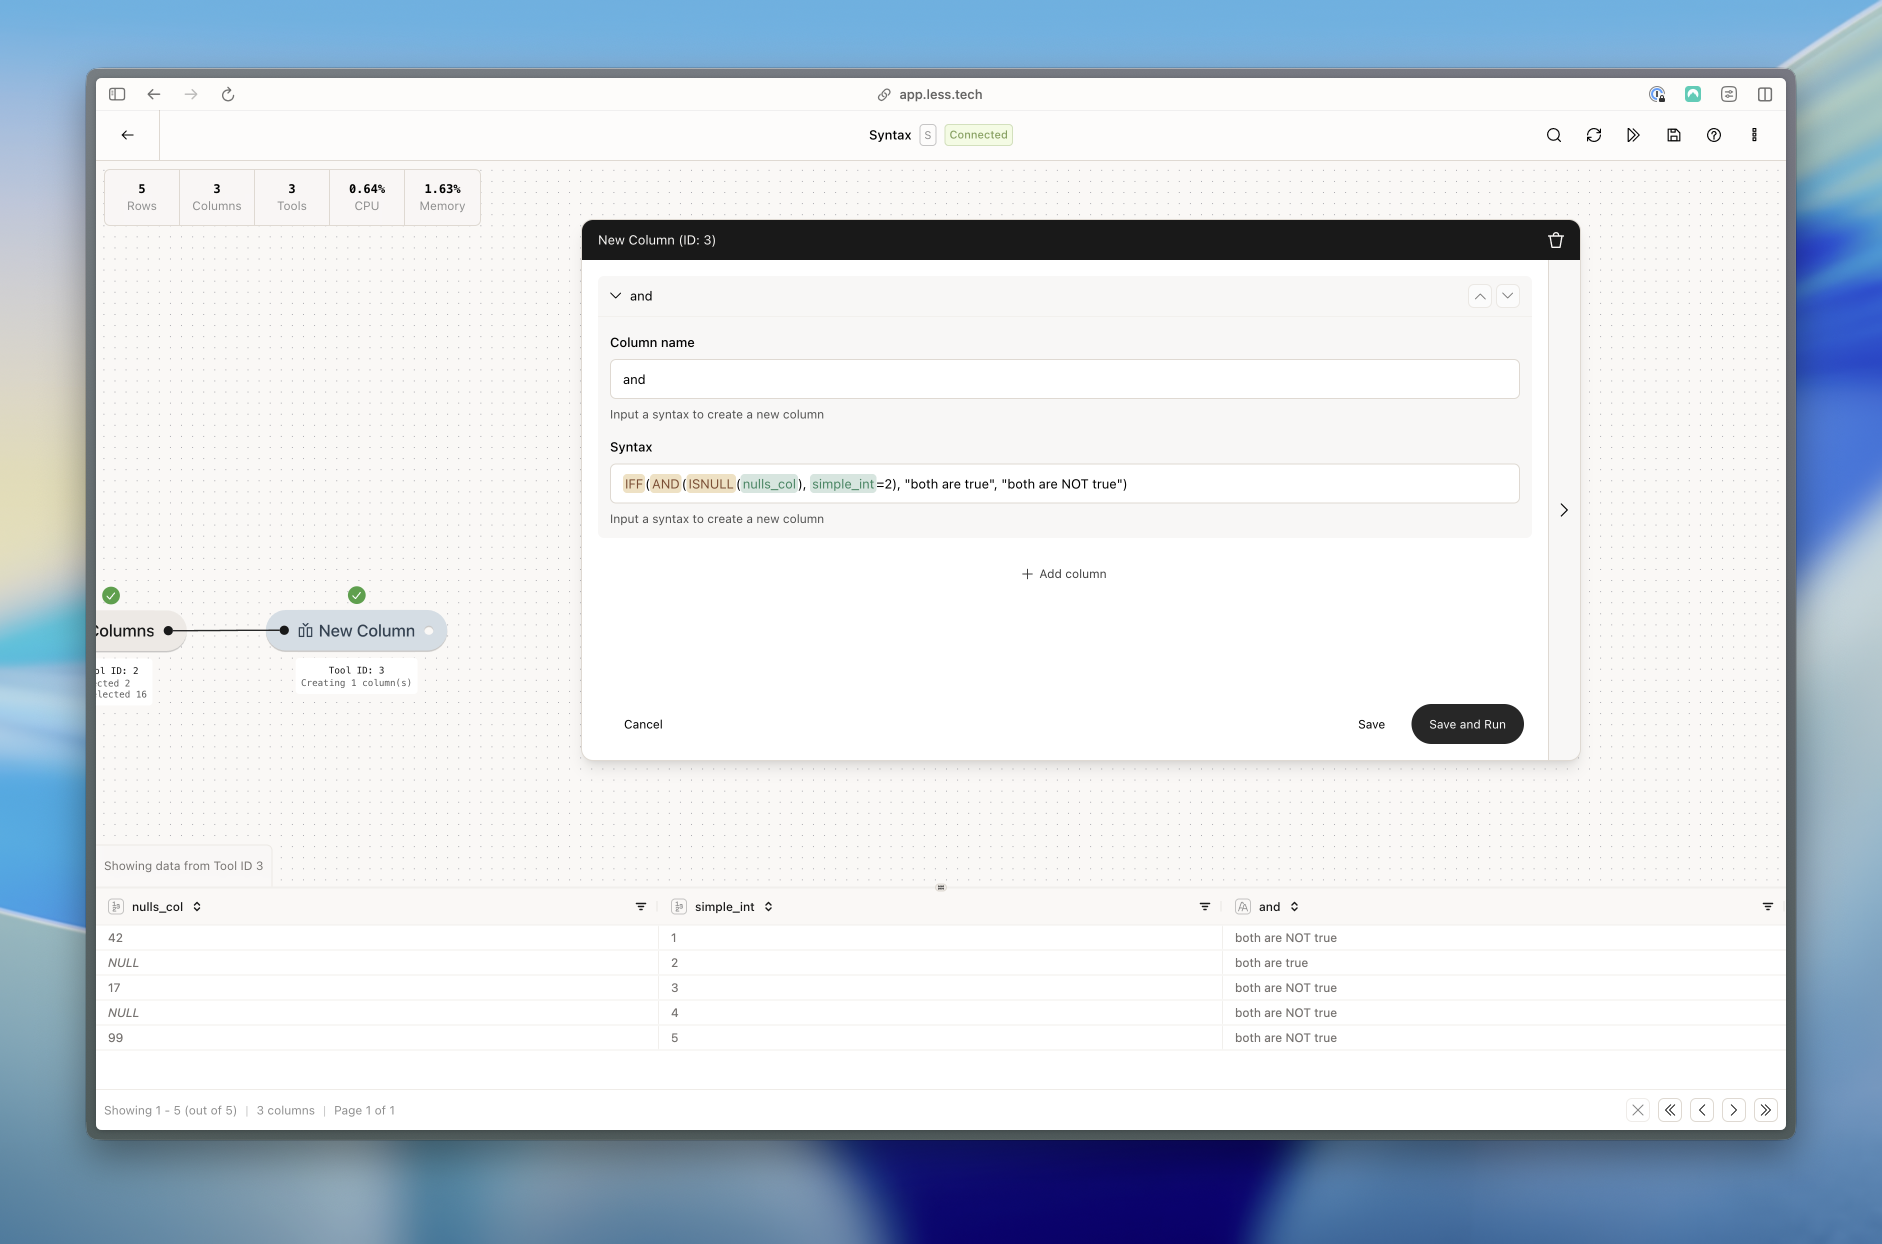Edit the Syntax formula field

(1064, 484)
